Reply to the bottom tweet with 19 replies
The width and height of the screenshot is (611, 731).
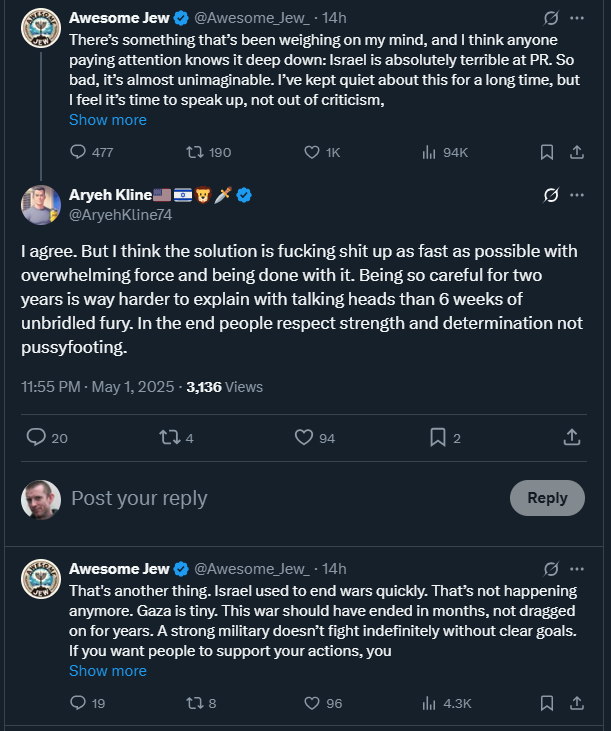(x=79, y=703)
